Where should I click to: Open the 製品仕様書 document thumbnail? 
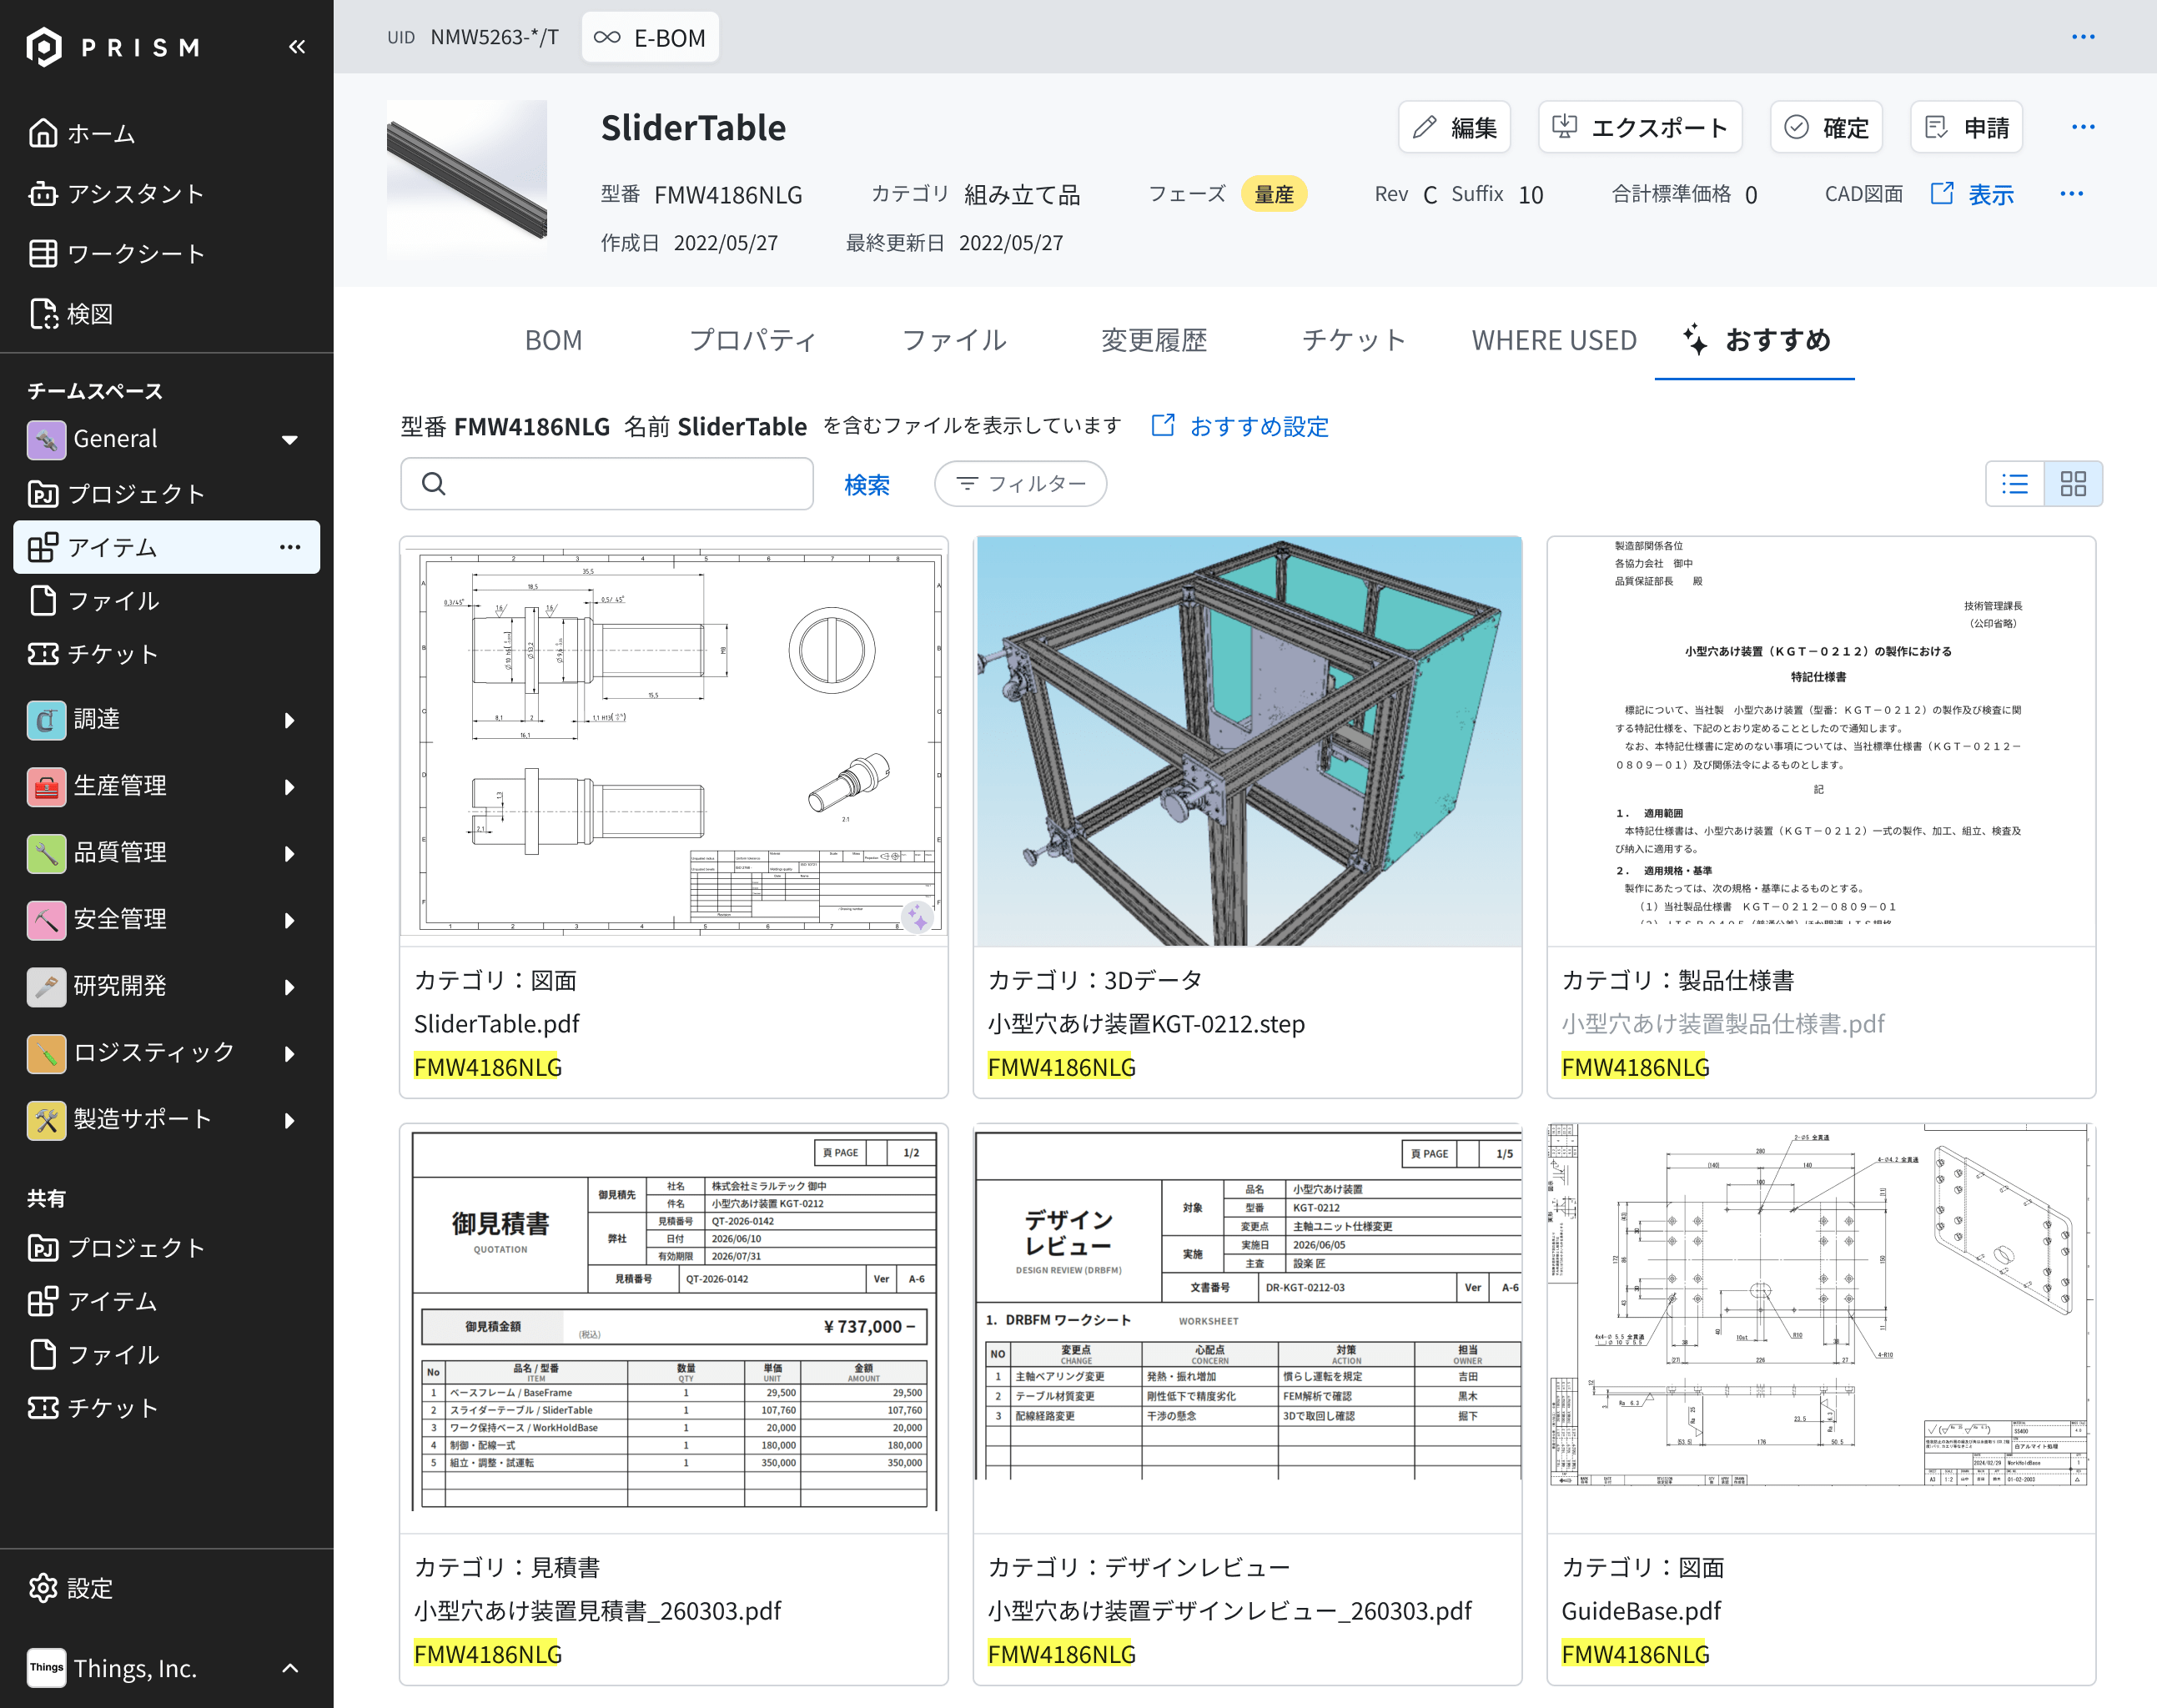tap(1821, 741)
